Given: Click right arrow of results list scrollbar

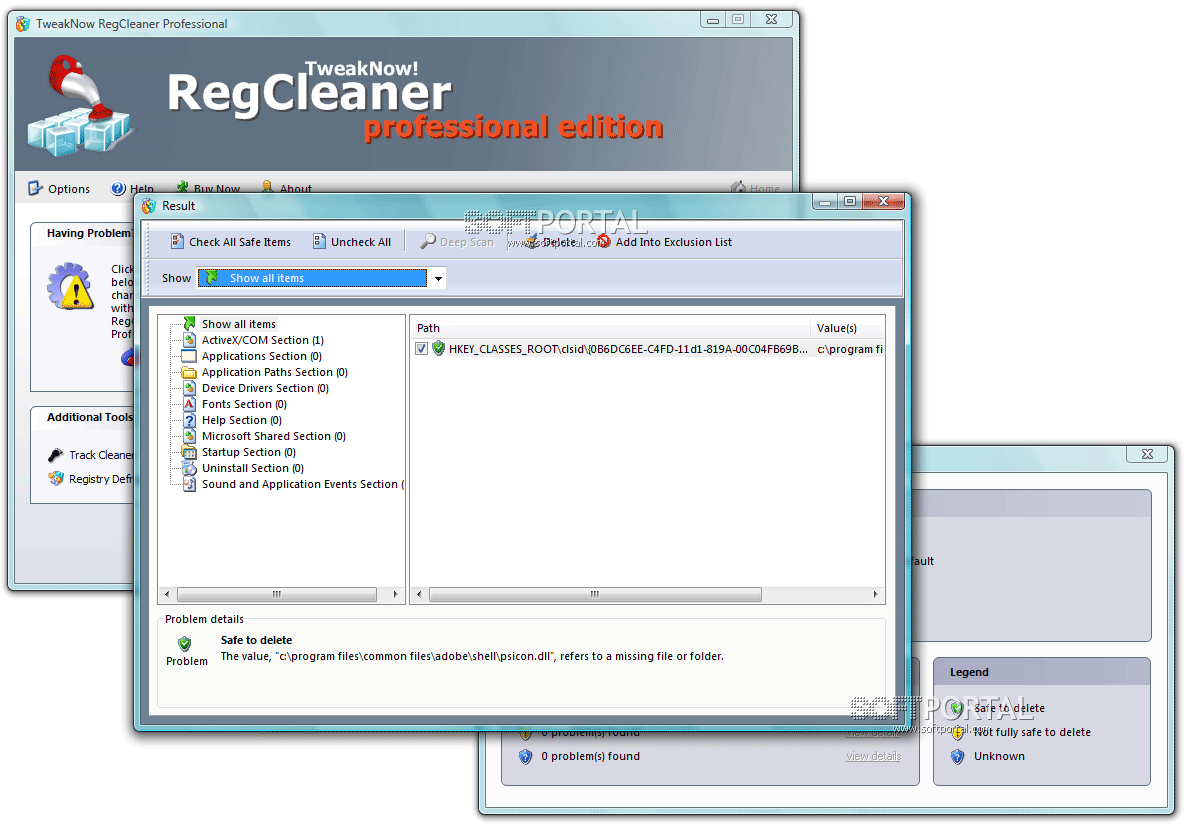Looking at the screenshot, I should pos(875,594).
